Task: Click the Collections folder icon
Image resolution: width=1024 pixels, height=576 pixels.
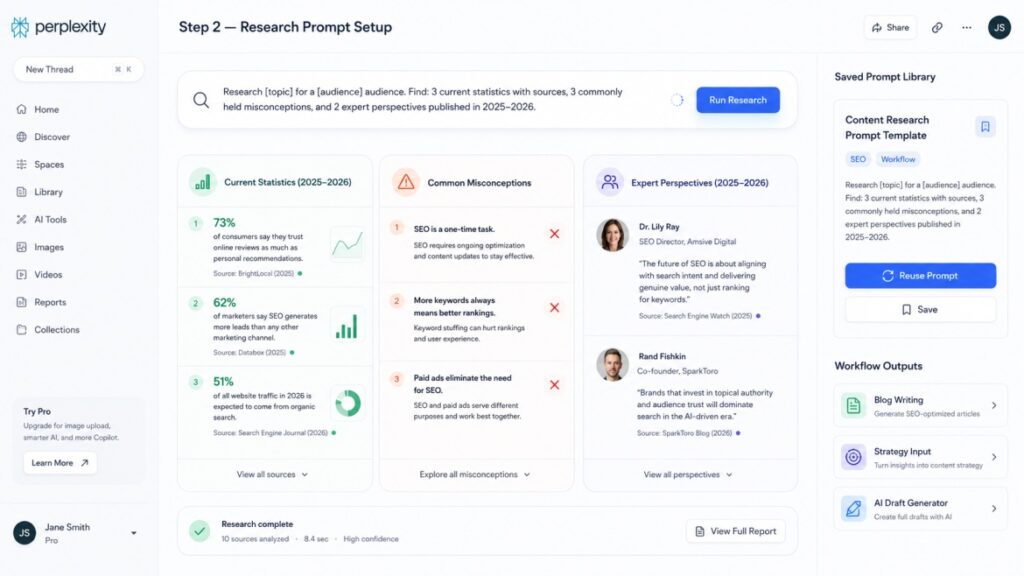Action: click(x=22, y=330)
